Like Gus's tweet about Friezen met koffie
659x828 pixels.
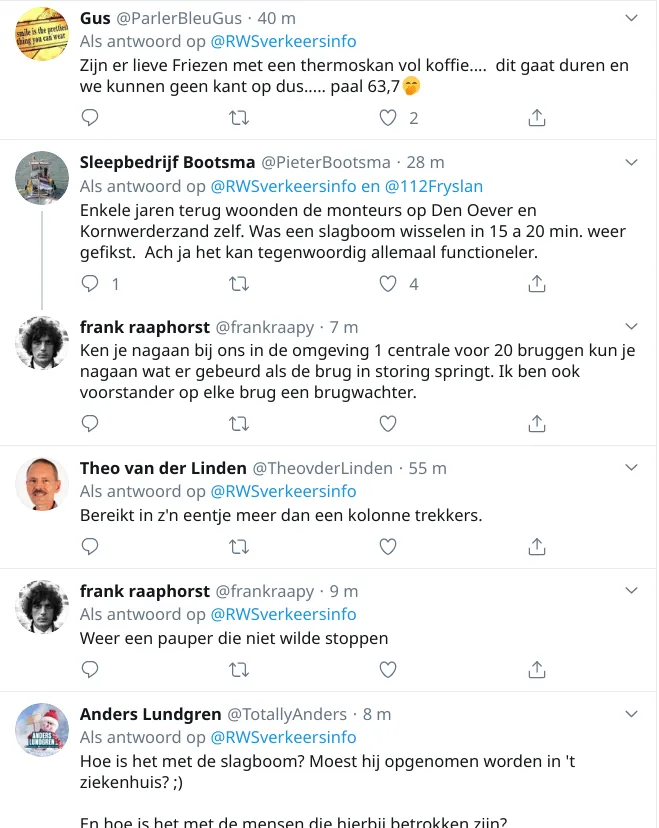point(386,117)
